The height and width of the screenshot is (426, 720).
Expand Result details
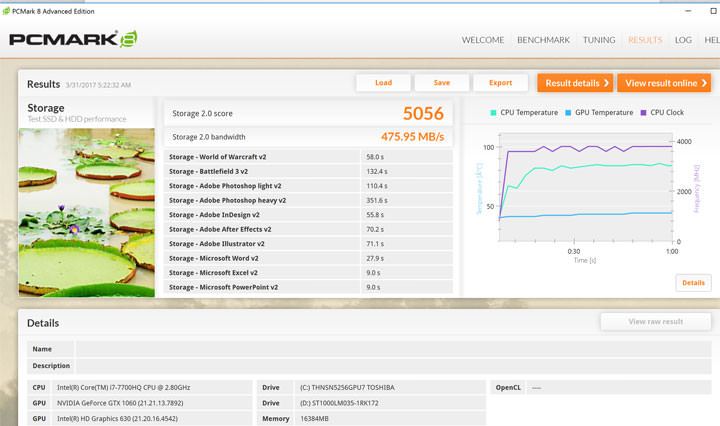[x=575, y=83]
